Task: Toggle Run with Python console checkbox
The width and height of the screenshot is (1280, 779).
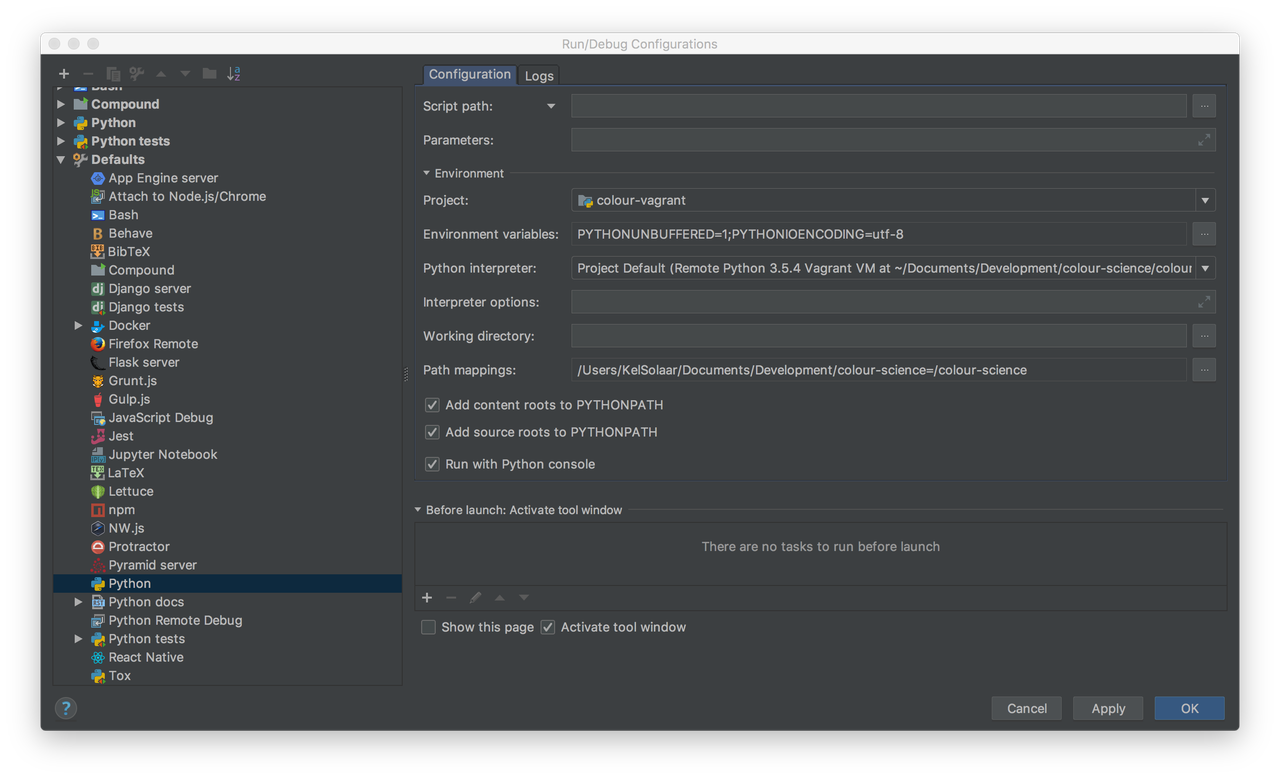Action: (x=432, y=464)
